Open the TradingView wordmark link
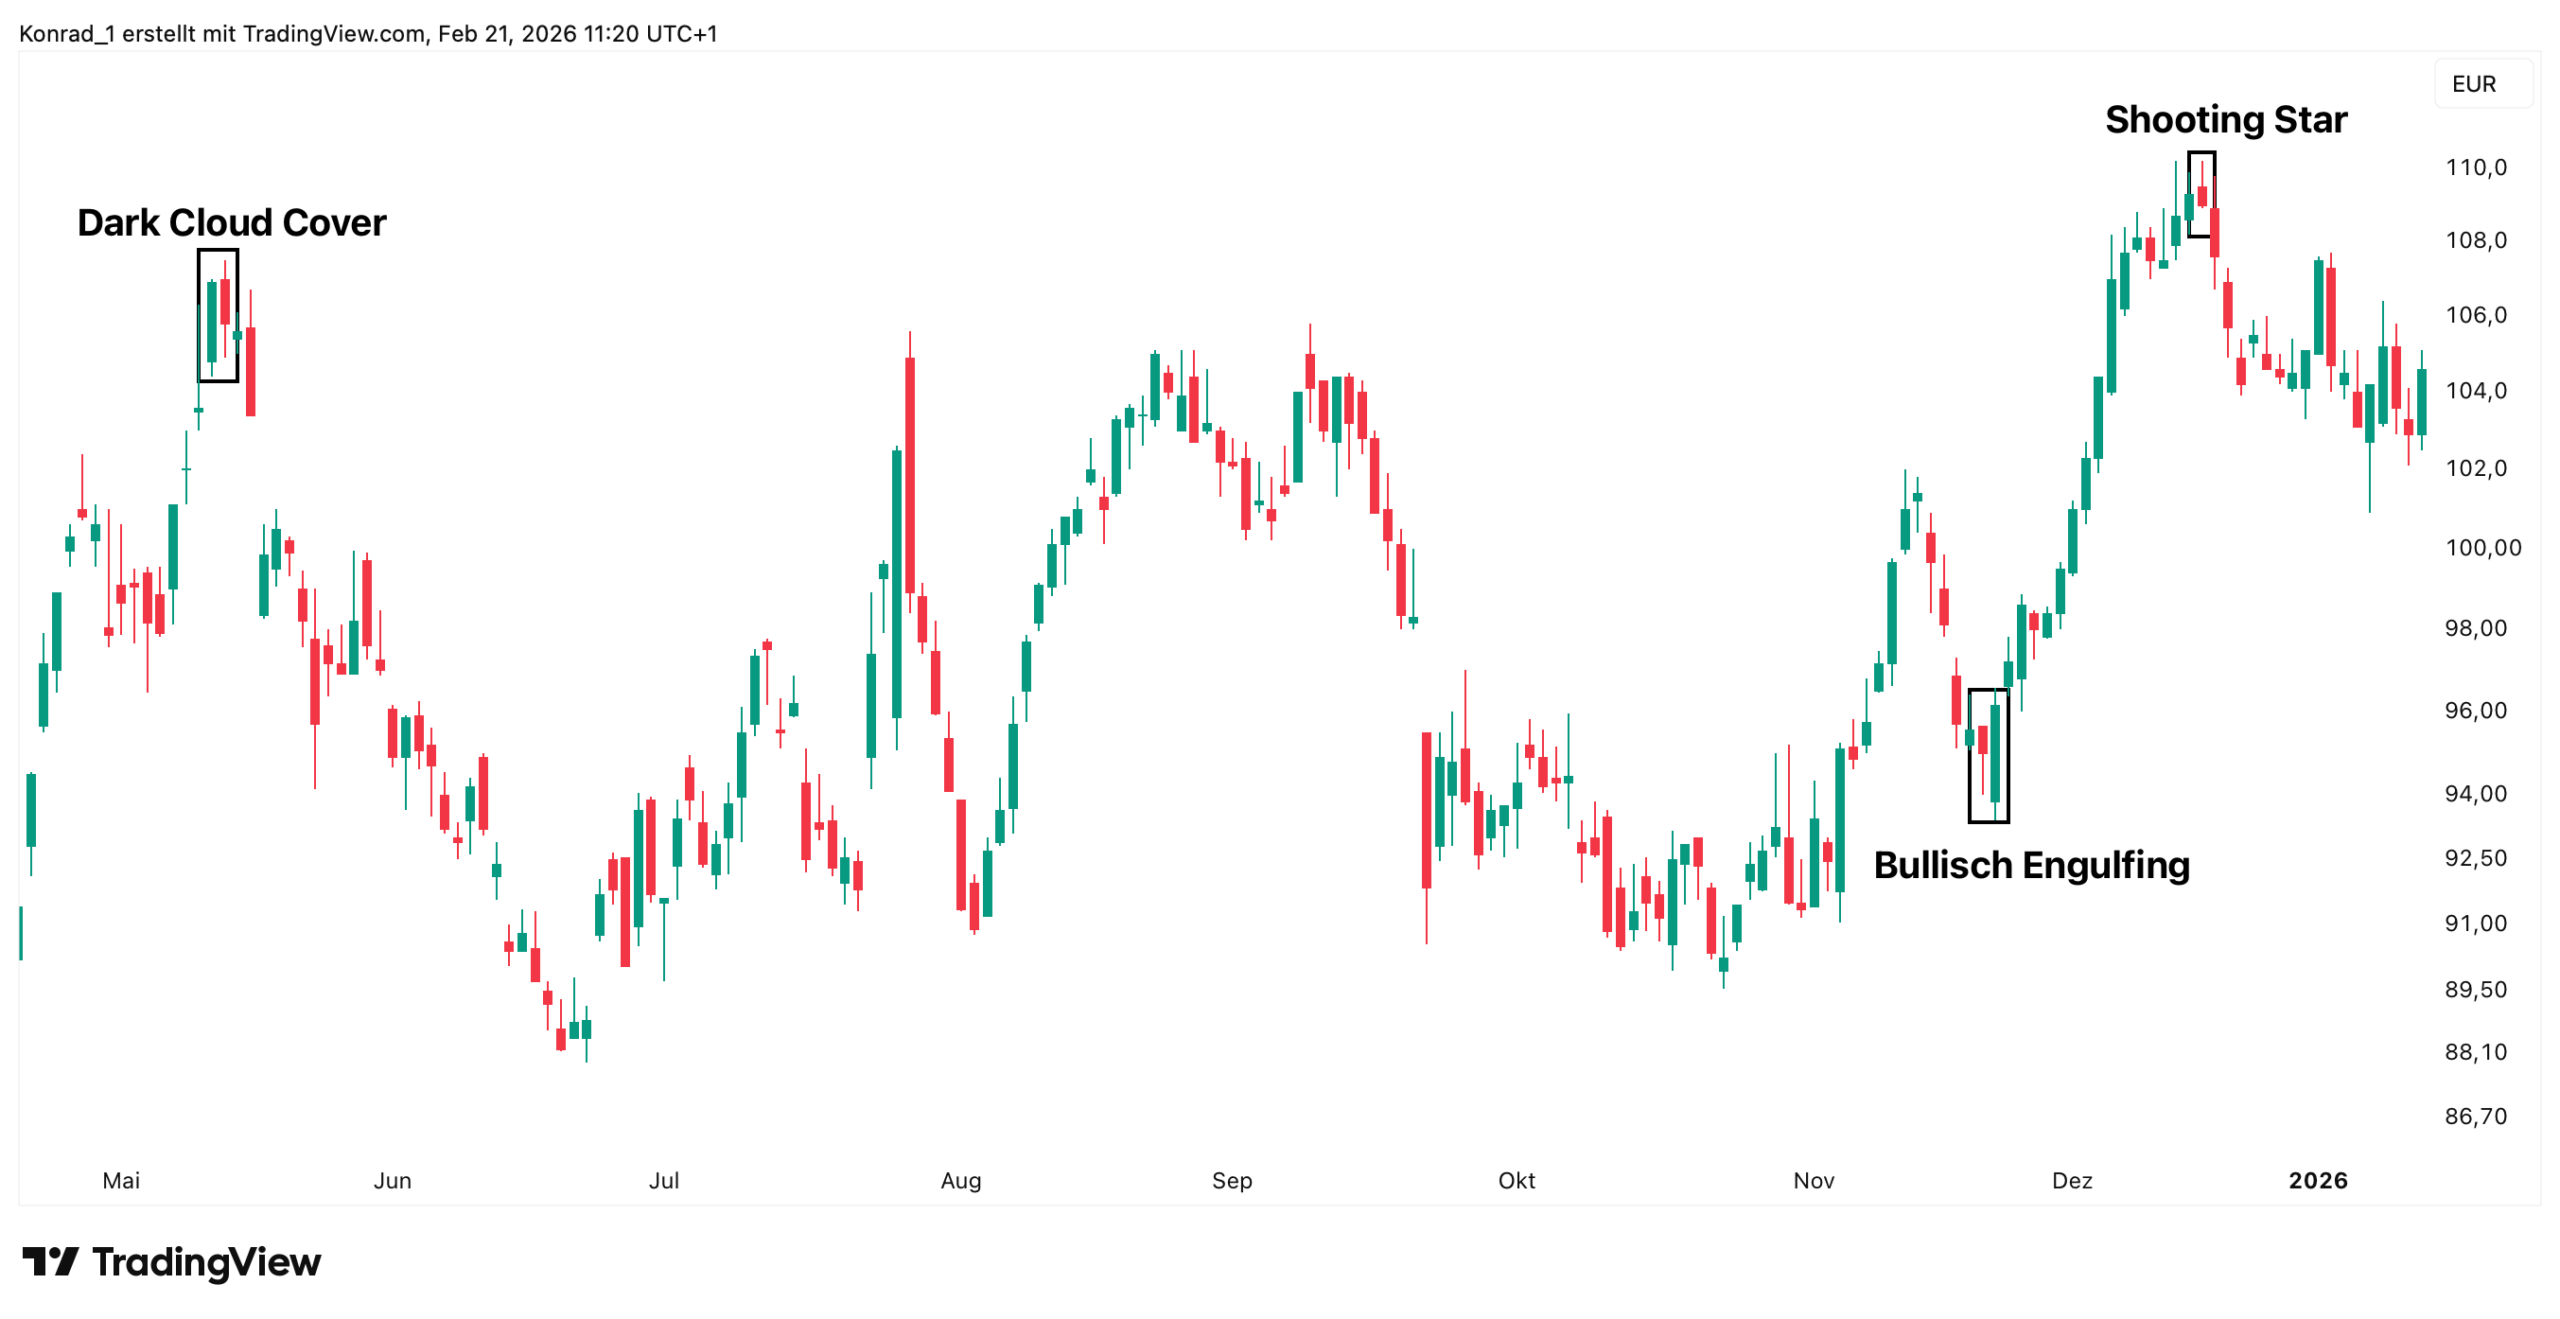The width and height of the screenshot is (2560, 1319). coord(206,1262)
